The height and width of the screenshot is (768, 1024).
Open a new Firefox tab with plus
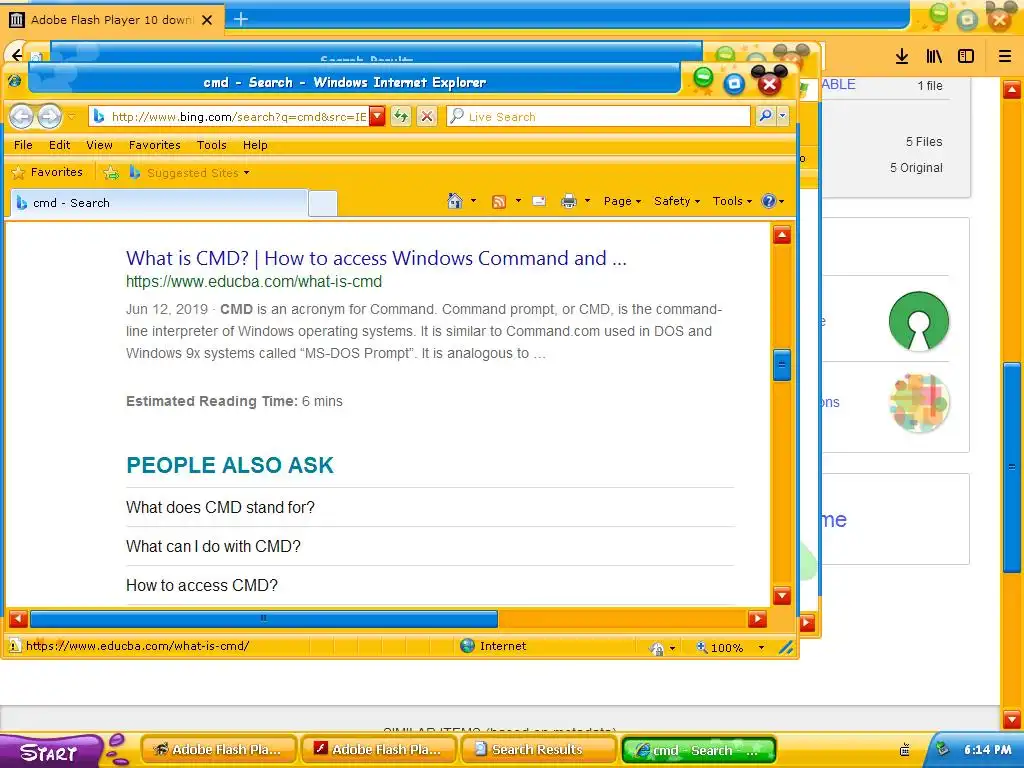pos(241,20)
